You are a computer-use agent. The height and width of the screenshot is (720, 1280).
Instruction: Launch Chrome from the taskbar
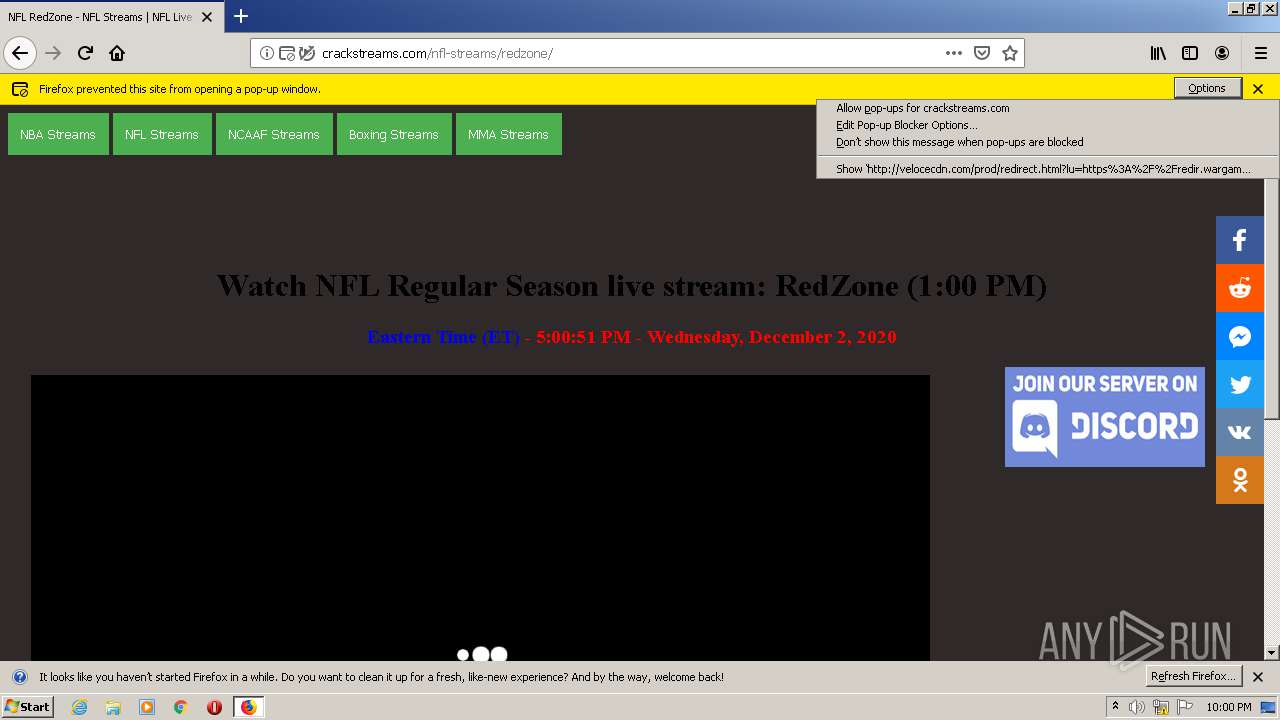click(x=181, y=707)
